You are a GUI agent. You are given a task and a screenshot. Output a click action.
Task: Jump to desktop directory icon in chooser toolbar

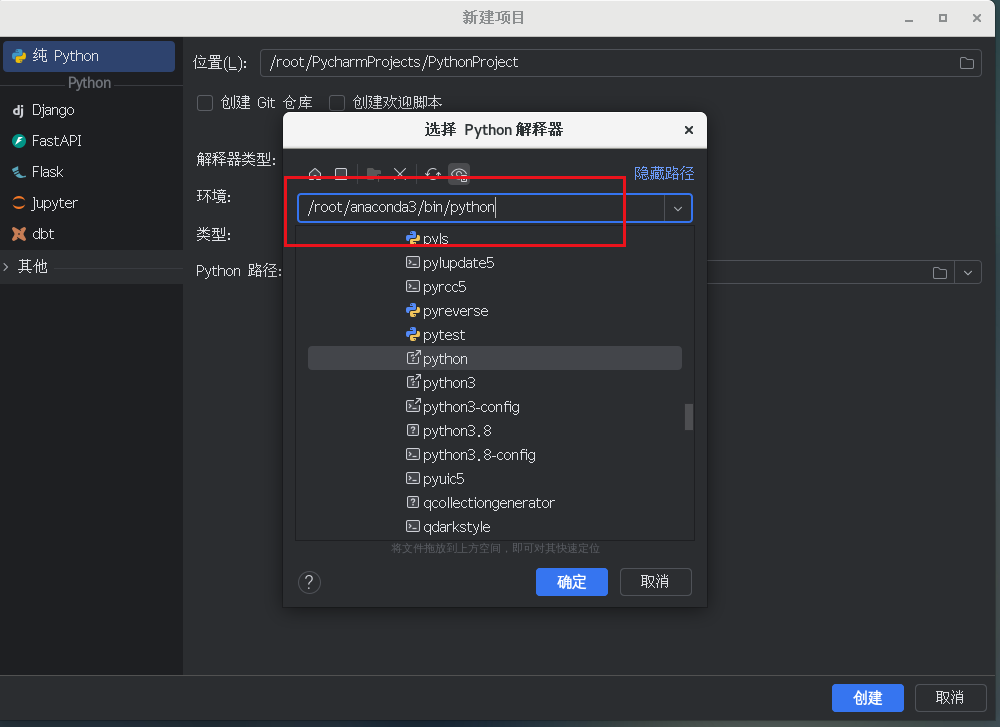click(341, 173)
